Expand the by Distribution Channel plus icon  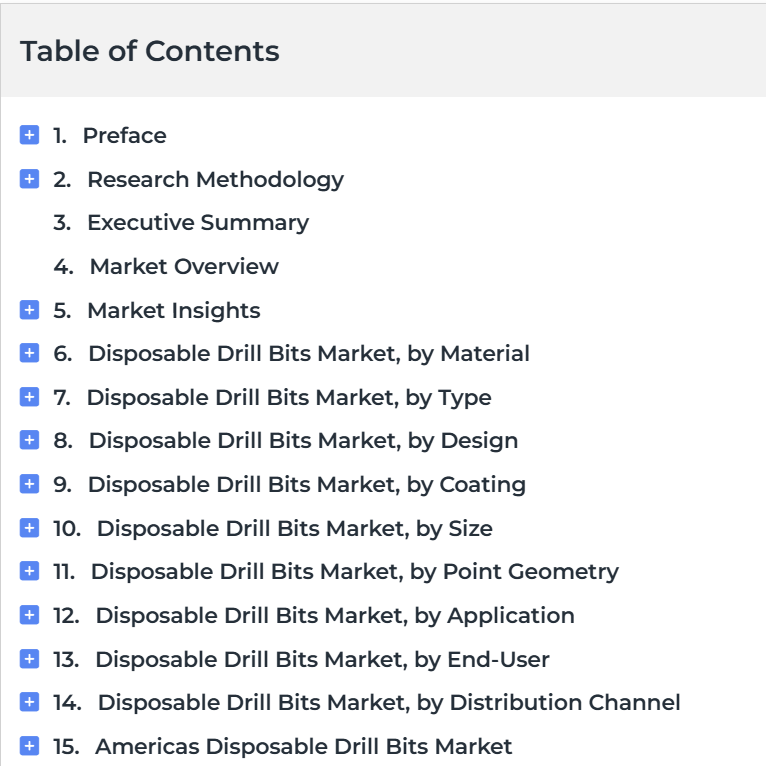pyautogui.click(x=29, y=702)
